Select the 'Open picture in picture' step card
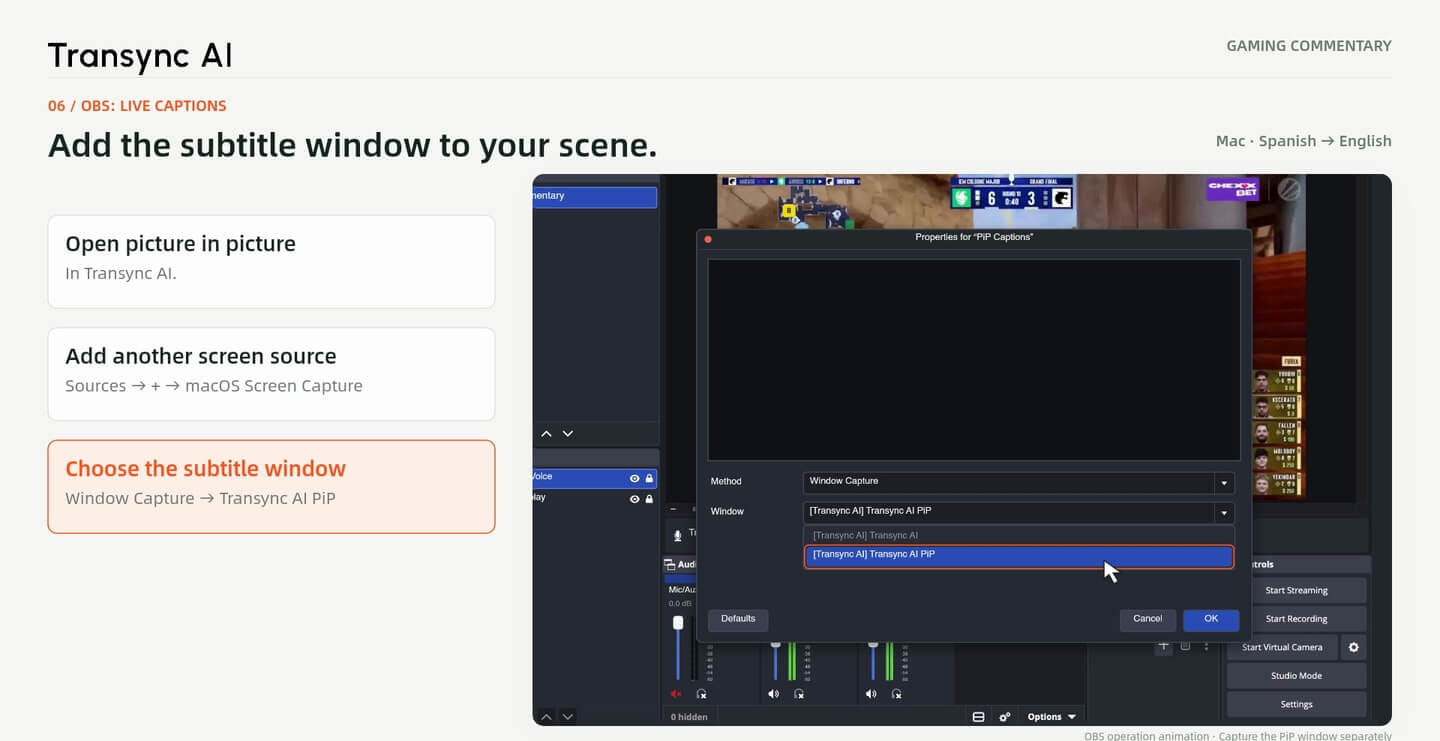 (x=271, y=262)
